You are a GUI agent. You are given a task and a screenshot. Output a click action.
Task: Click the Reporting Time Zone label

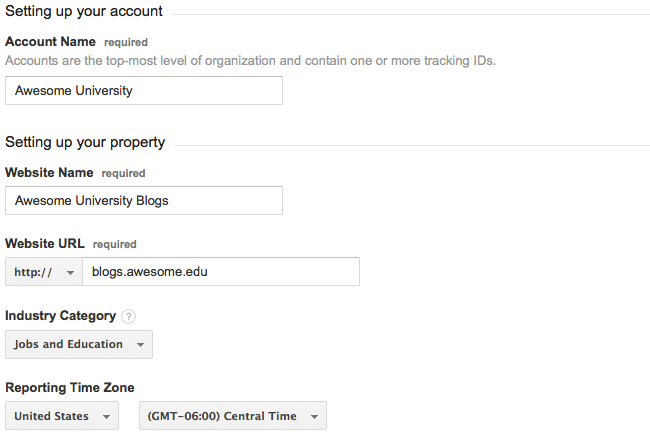70,388
